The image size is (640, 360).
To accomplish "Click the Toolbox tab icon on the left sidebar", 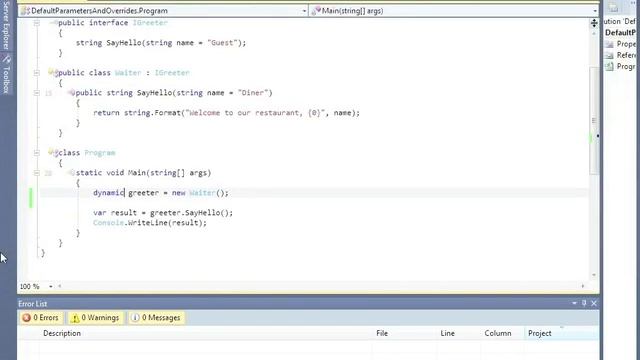I will (x=6, y=60).
